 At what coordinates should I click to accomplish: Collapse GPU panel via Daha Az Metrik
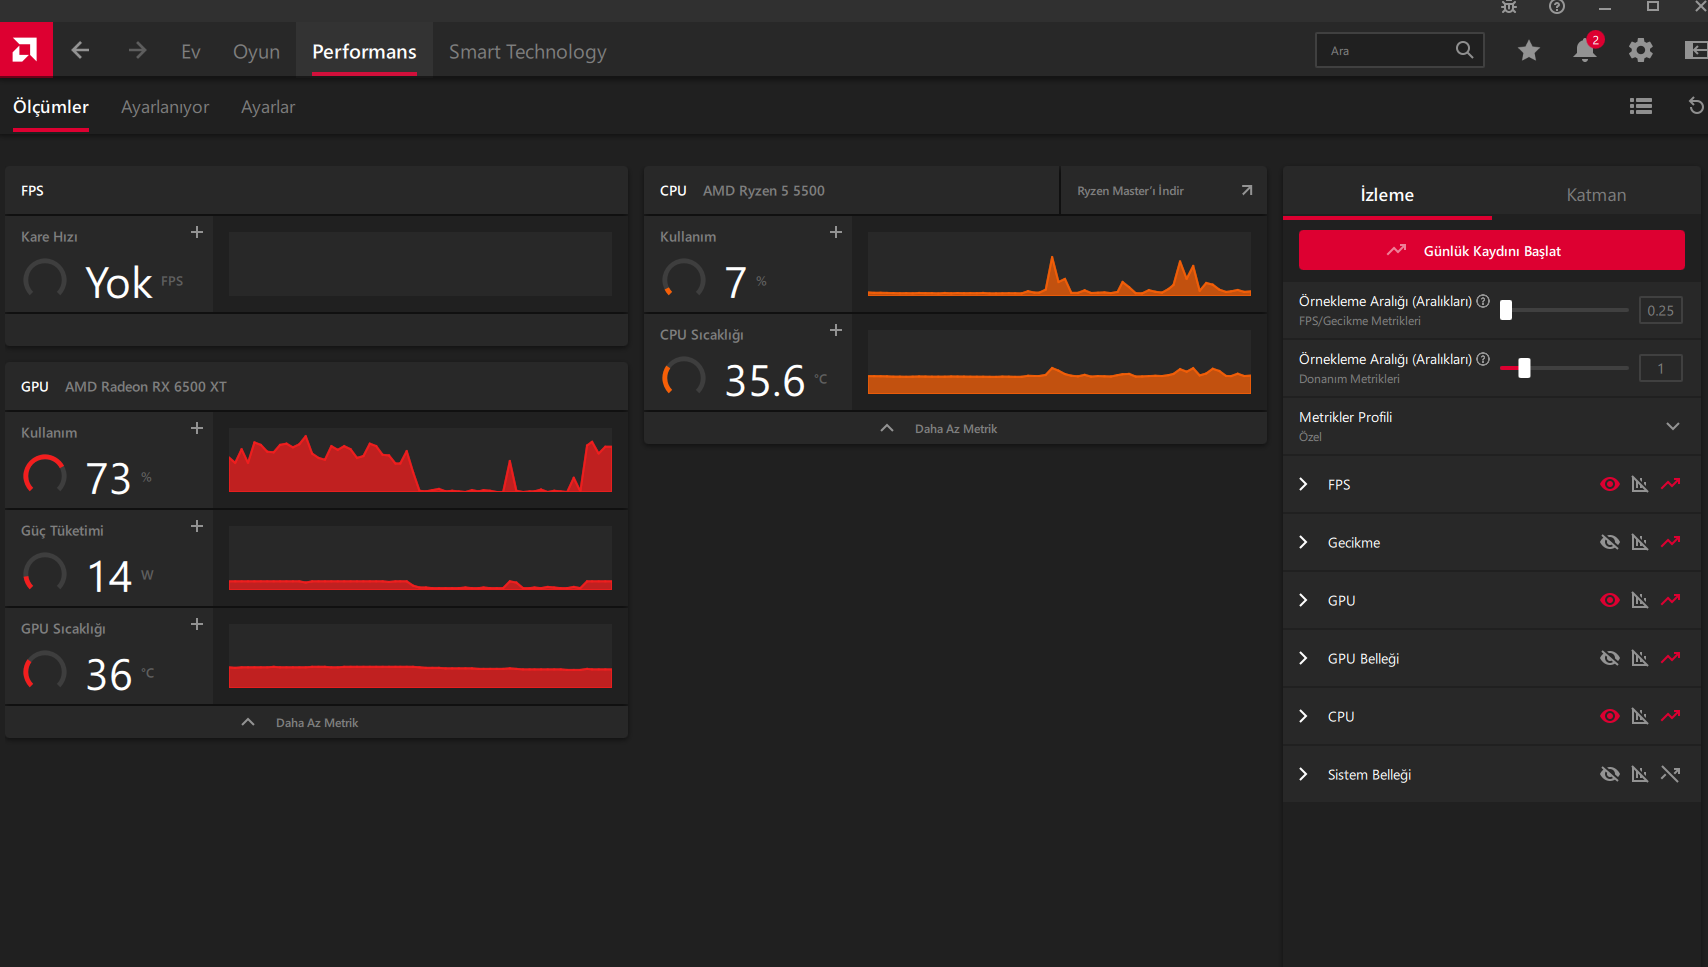coord(316,722)
